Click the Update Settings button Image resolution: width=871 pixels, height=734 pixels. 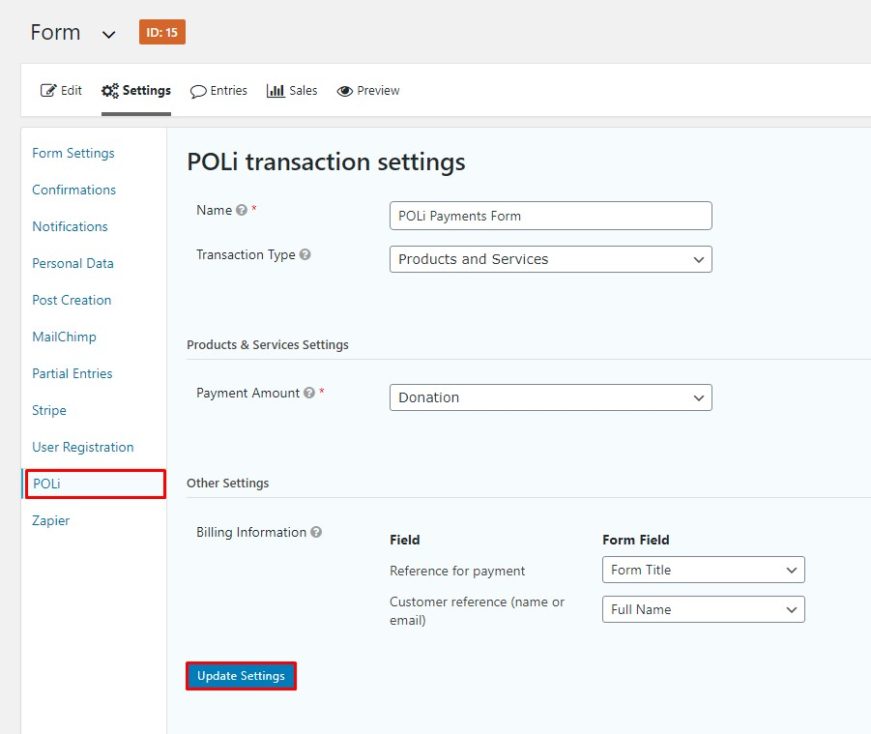tap(240, 676)
